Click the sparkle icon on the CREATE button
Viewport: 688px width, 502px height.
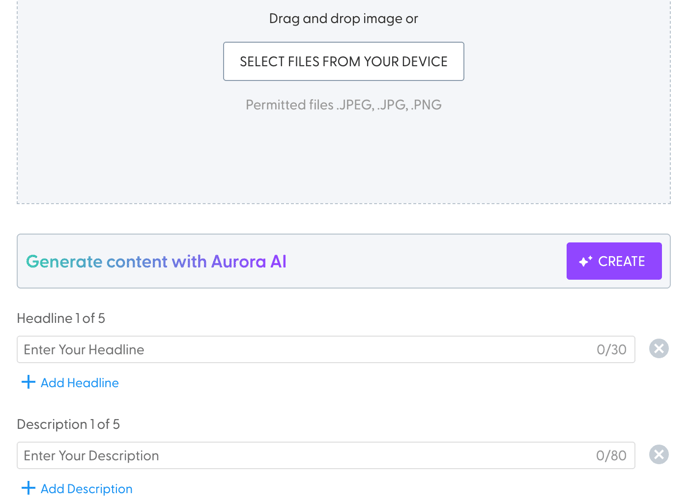coord(586,261)
